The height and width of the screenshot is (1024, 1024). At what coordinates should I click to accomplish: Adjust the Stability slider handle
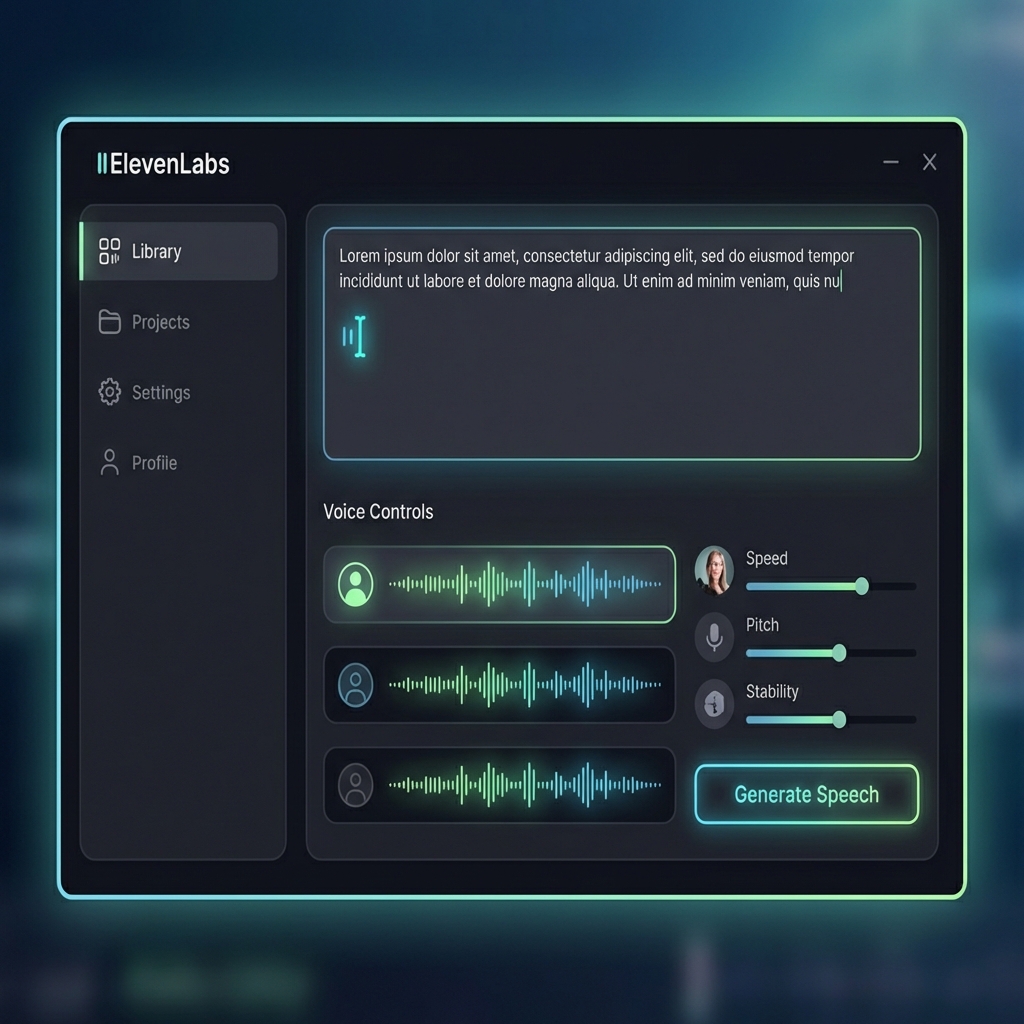pos(839,720)
